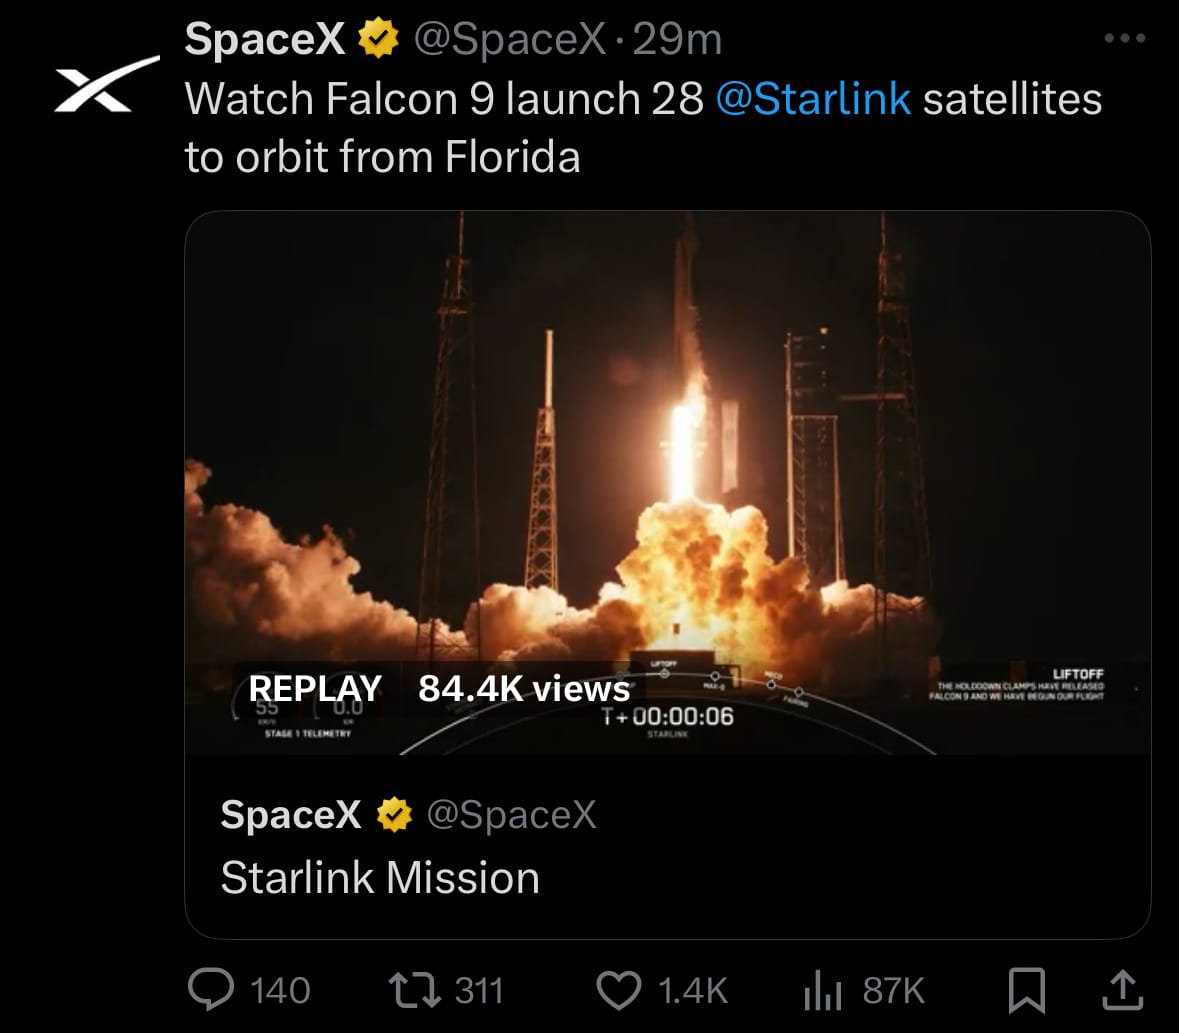The height and width of the screenshot is (1033, 1179).
Task: Click the verified badge in the quoted card
Action: (394, 815)
